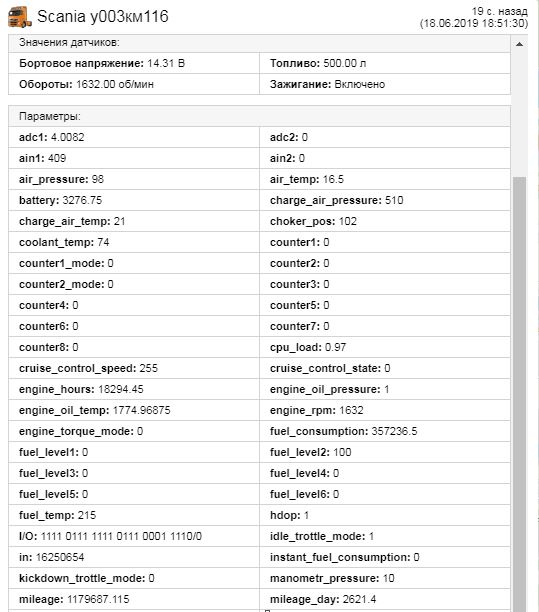Select the Топливо 500.00 л cell
The image size is (539, 612).
tap(385, 63)
